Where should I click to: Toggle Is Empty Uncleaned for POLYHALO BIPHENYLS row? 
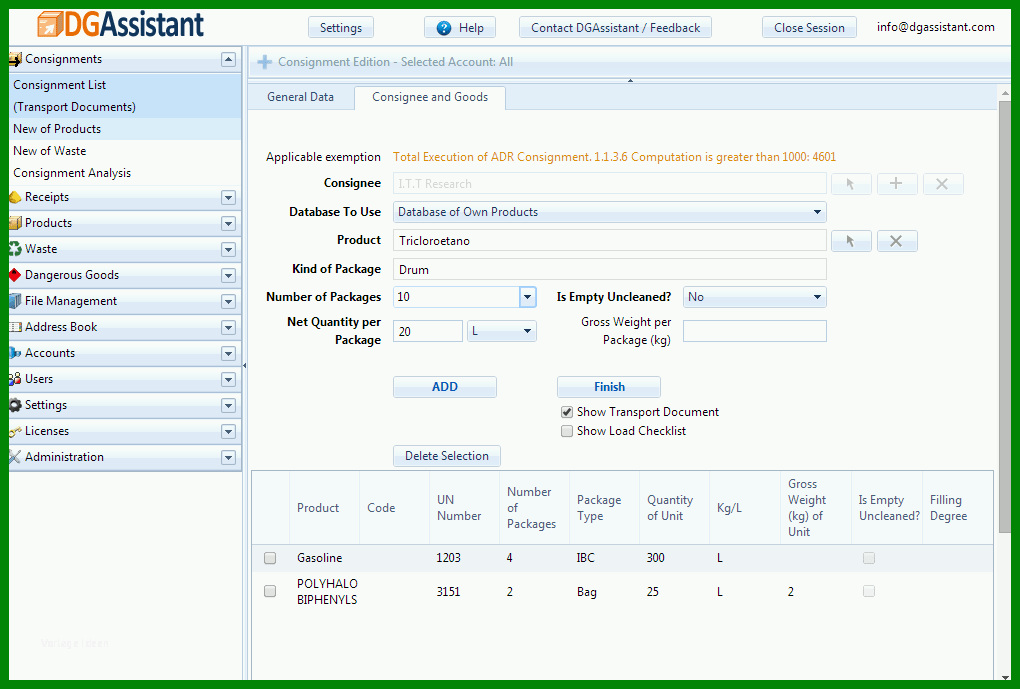click(x=868, y=591)
